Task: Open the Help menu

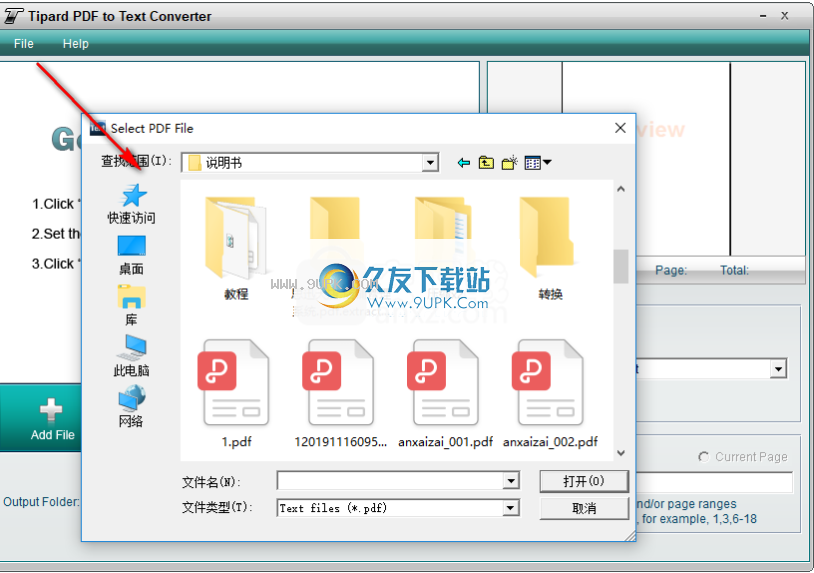Action: pos(76,44)
